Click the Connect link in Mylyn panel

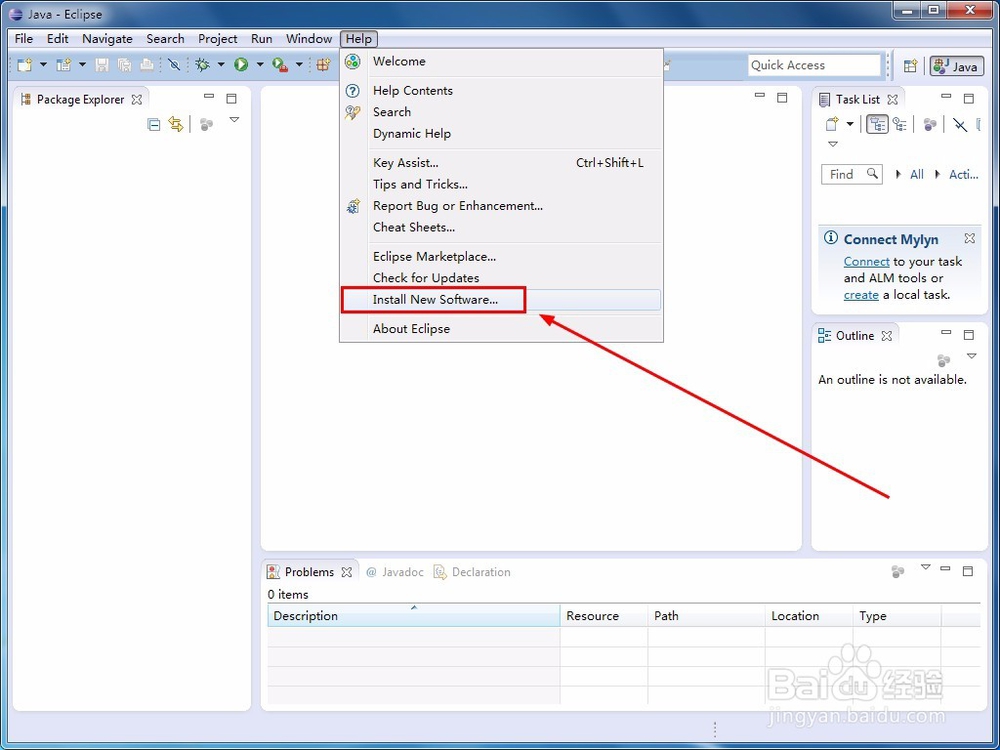tap(867, 261)
